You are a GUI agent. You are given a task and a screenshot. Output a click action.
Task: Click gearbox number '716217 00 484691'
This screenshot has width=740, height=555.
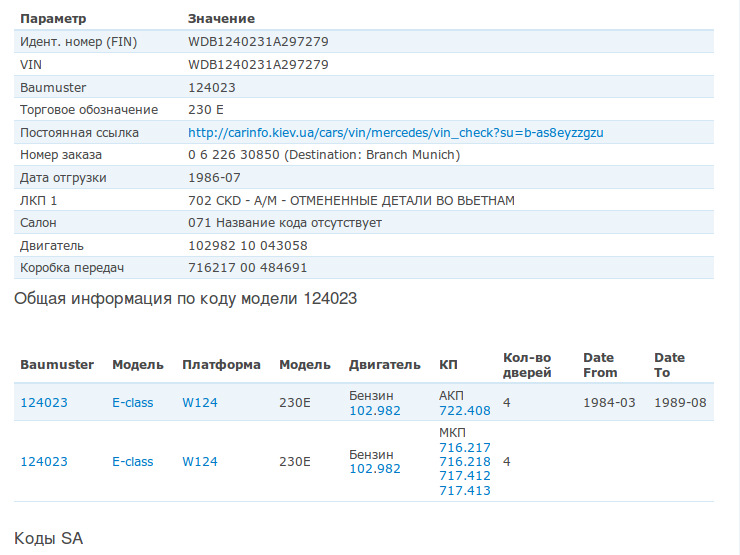[248, 268]
